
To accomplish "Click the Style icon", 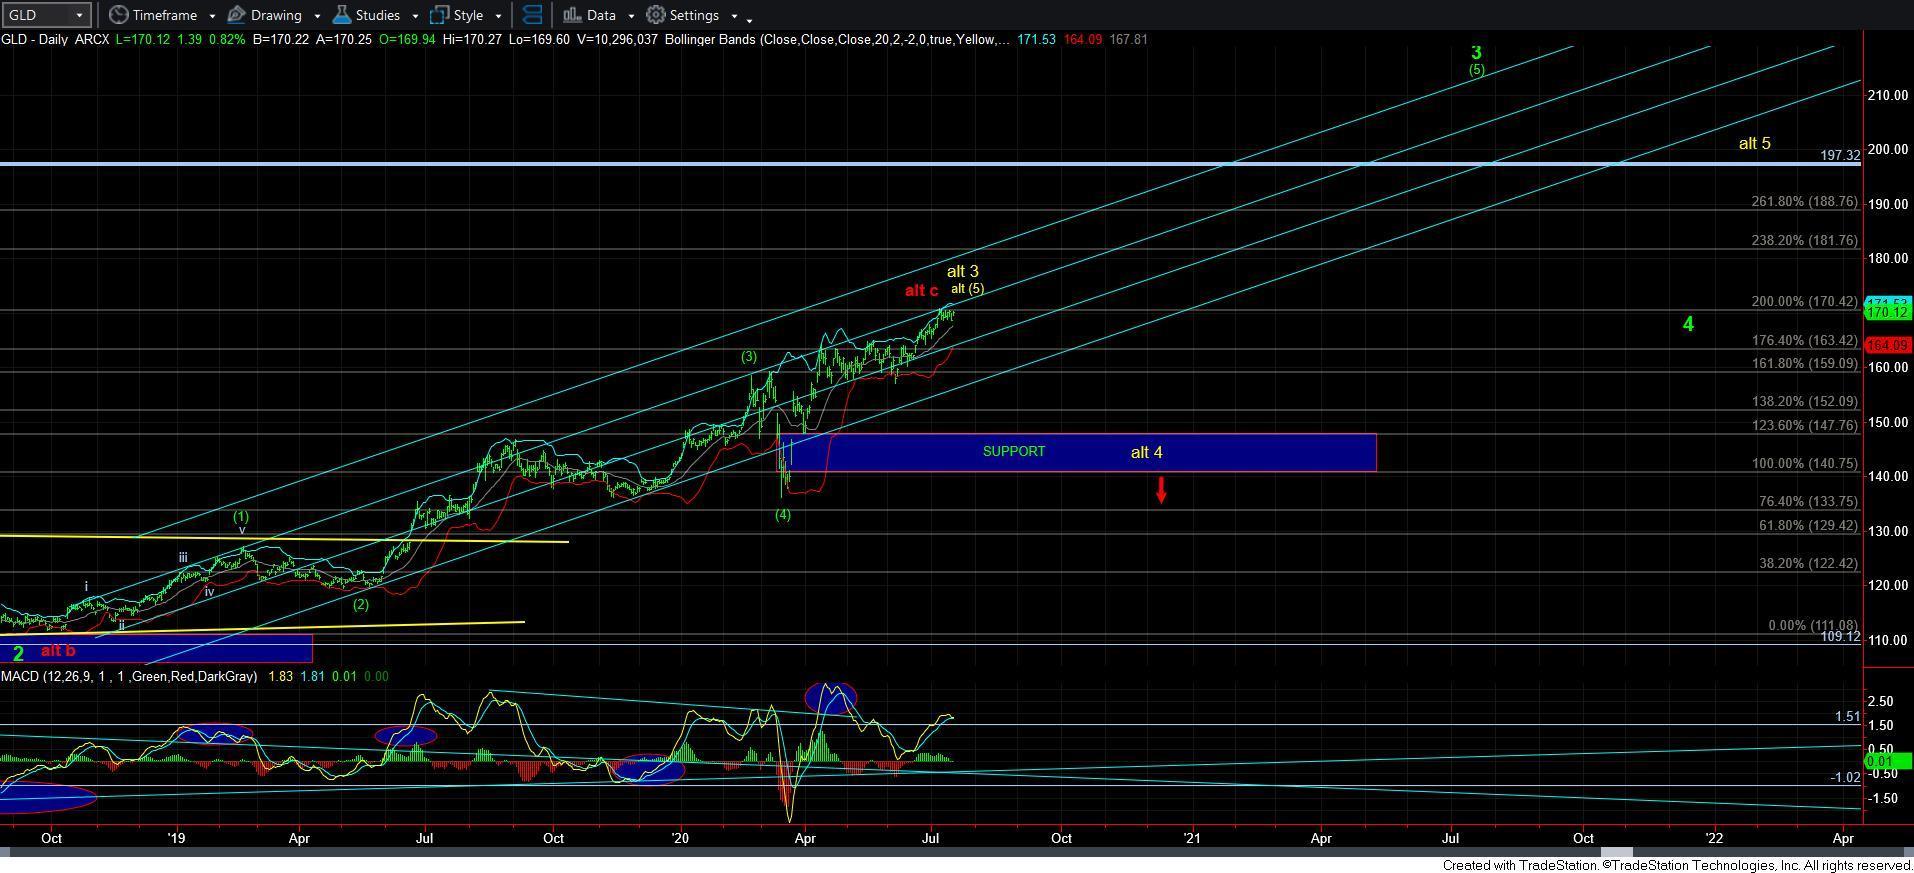I will [x=439, y=15].
